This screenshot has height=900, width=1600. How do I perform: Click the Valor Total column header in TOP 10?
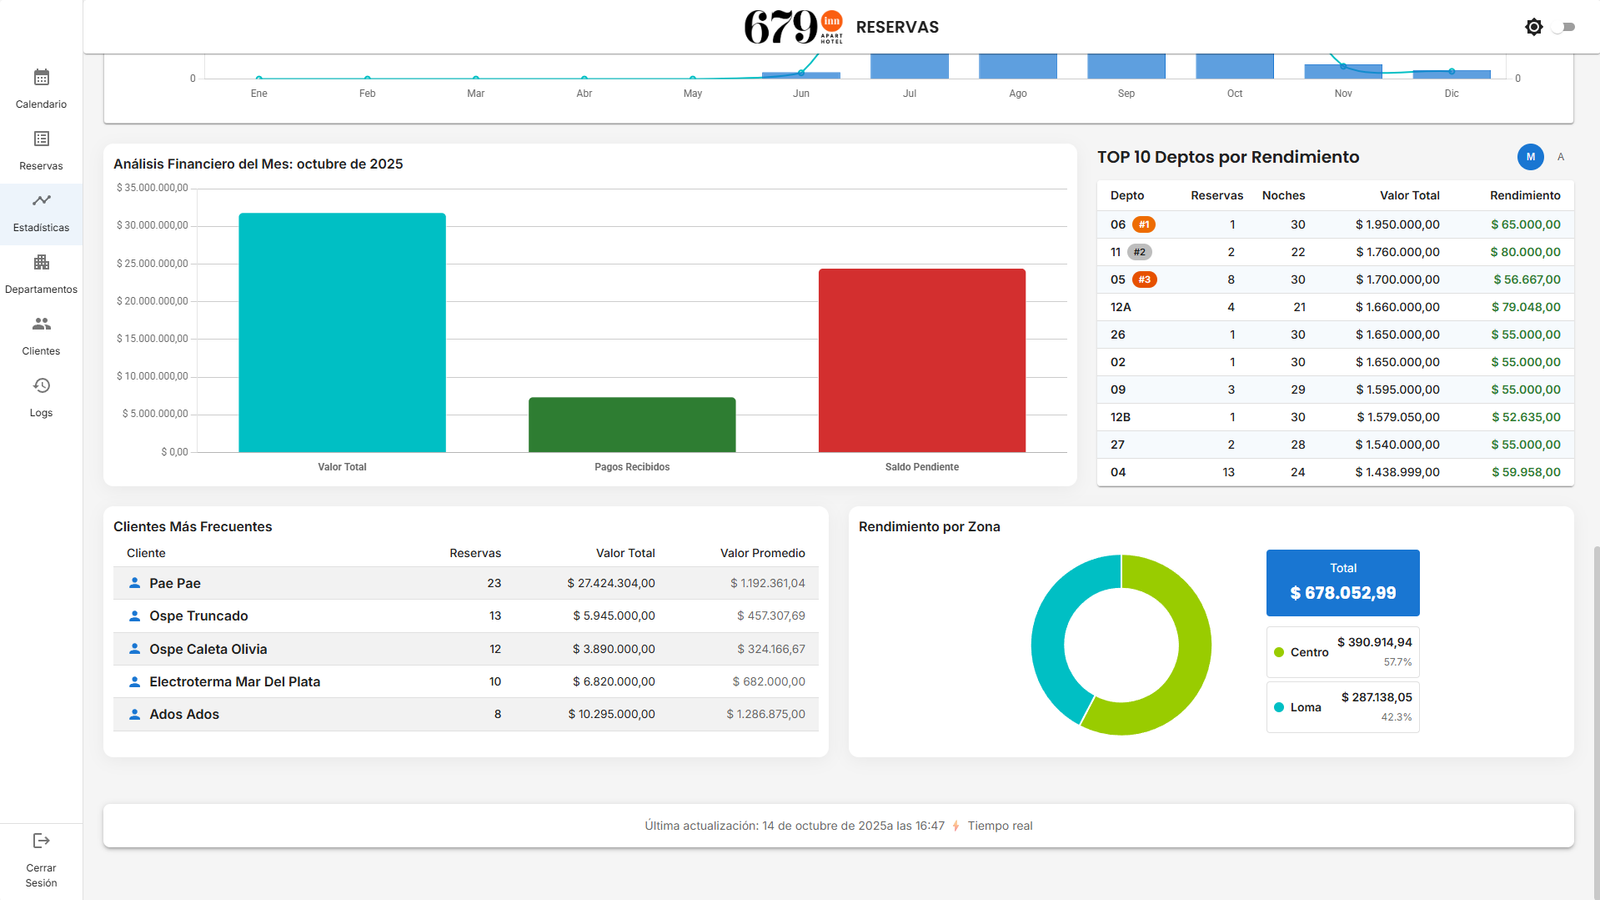(x=1409, y=196)
